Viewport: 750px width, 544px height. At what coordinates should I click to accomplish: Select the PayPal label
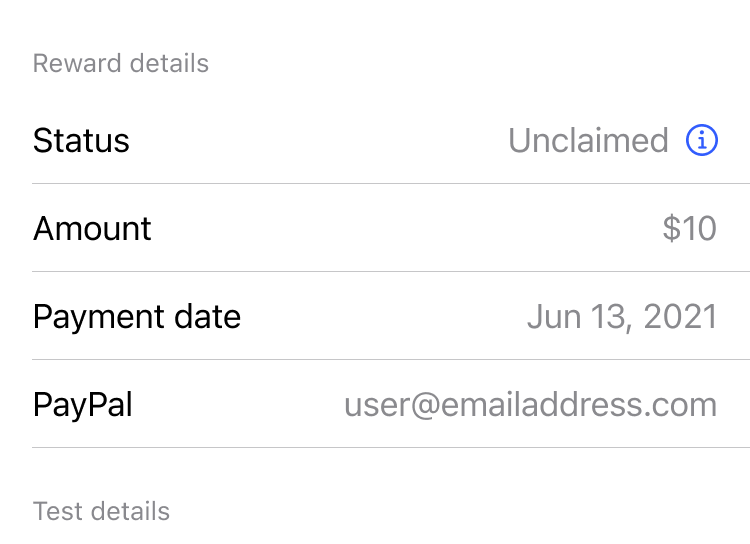click(x=83, y=405)
